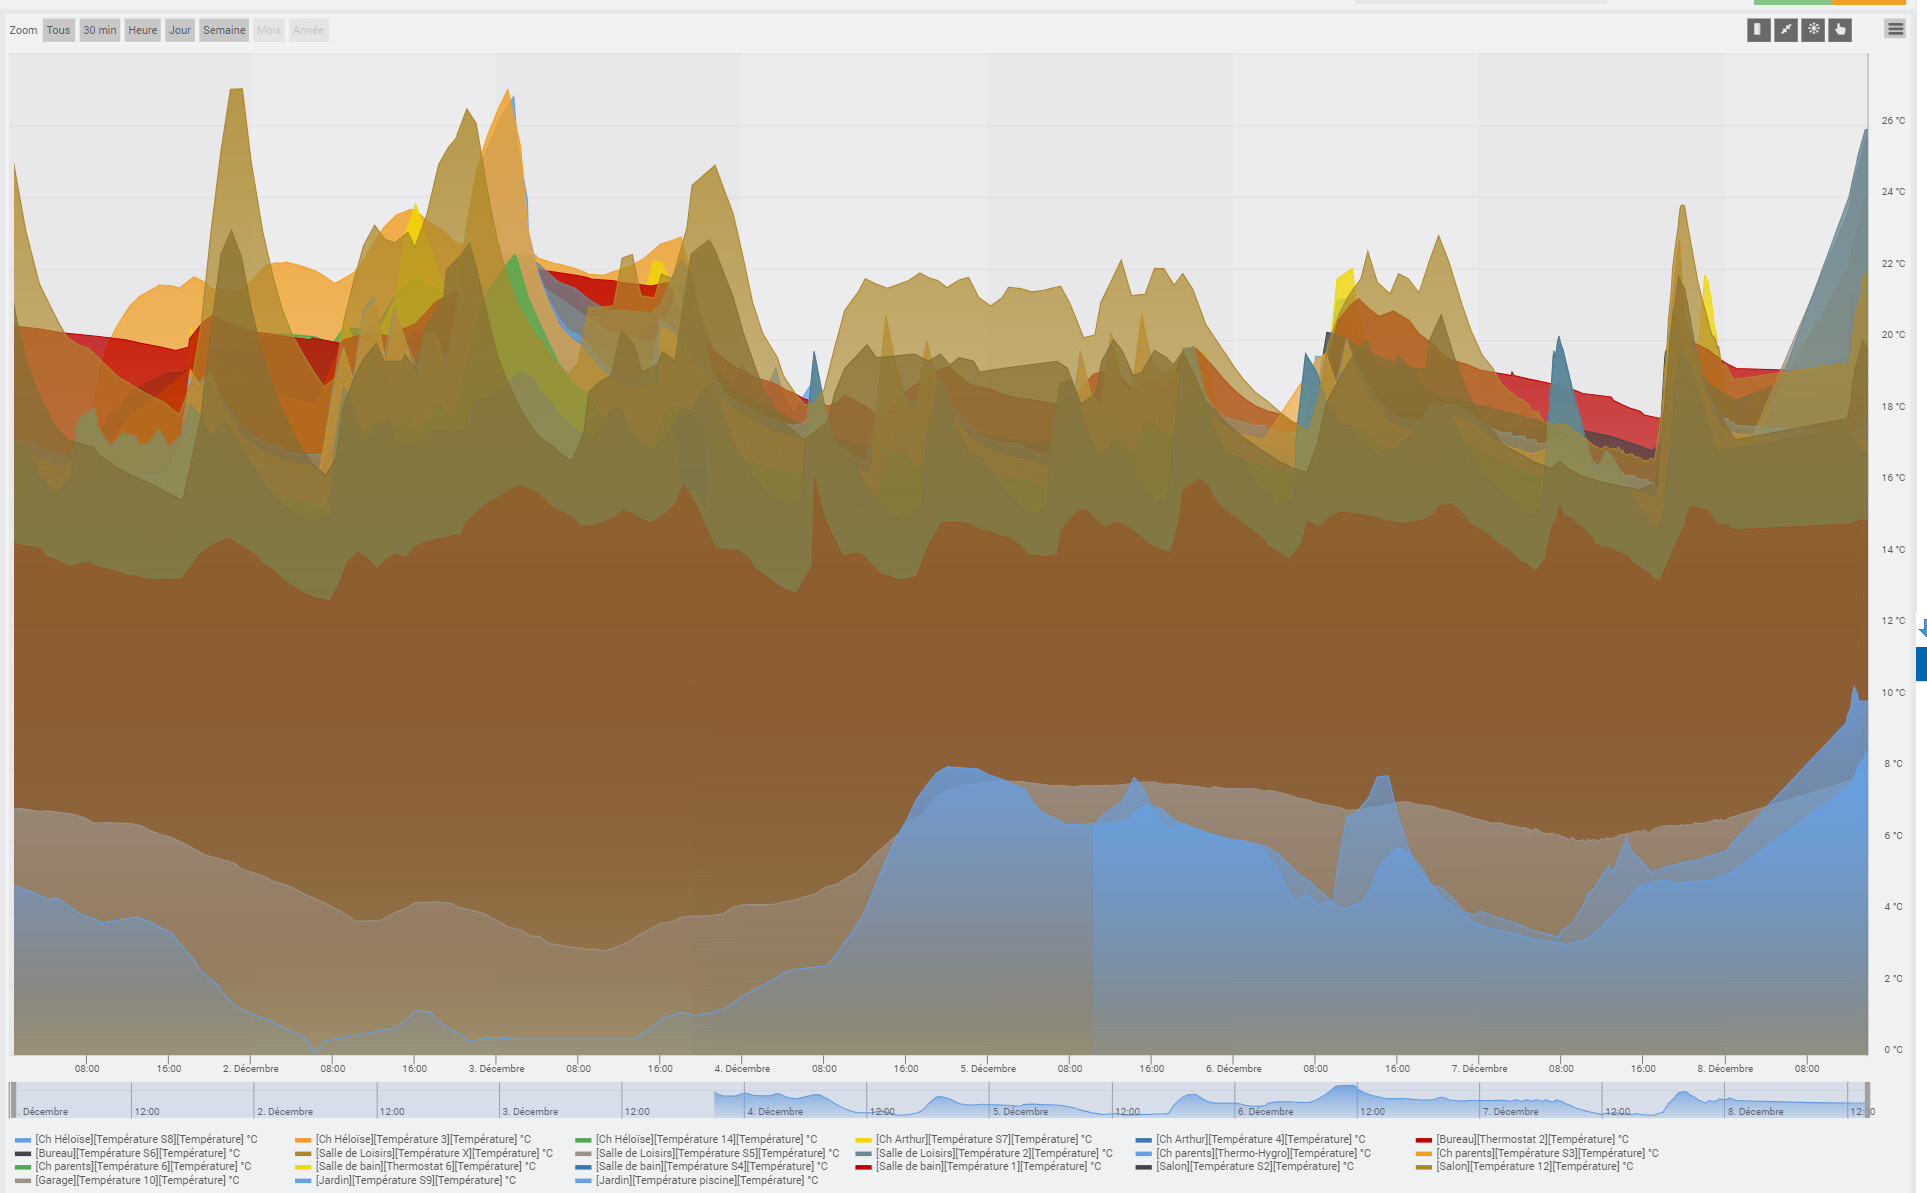This screenshot has width=1927, height=1193.
Task: Click the snowflake icon button
Action: 1812,30
